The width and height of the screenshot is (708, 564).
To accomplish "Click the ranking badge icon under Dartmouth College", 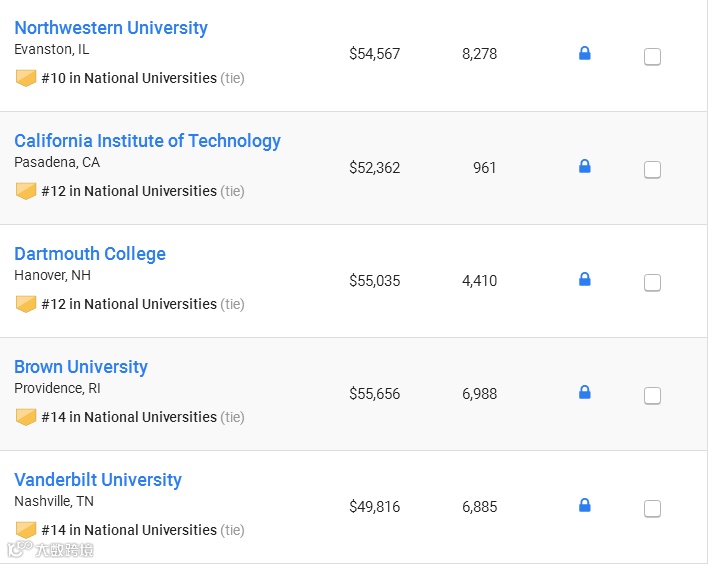I will pyautogui.click(x=26, y=304).
